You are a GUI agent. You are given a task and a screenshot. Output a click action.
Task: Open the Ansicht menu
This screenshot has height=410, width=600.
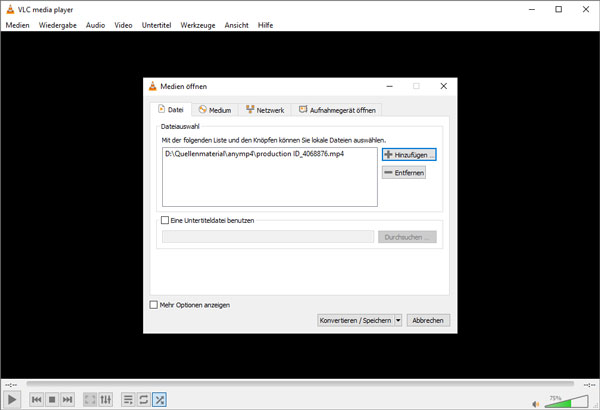pos(236,25)
